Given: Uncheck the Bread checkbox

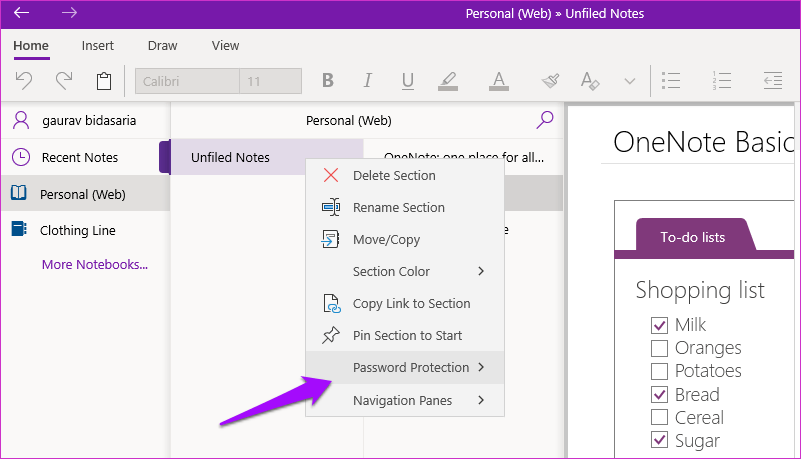Looking at the screenshot, I should point(659,394).
